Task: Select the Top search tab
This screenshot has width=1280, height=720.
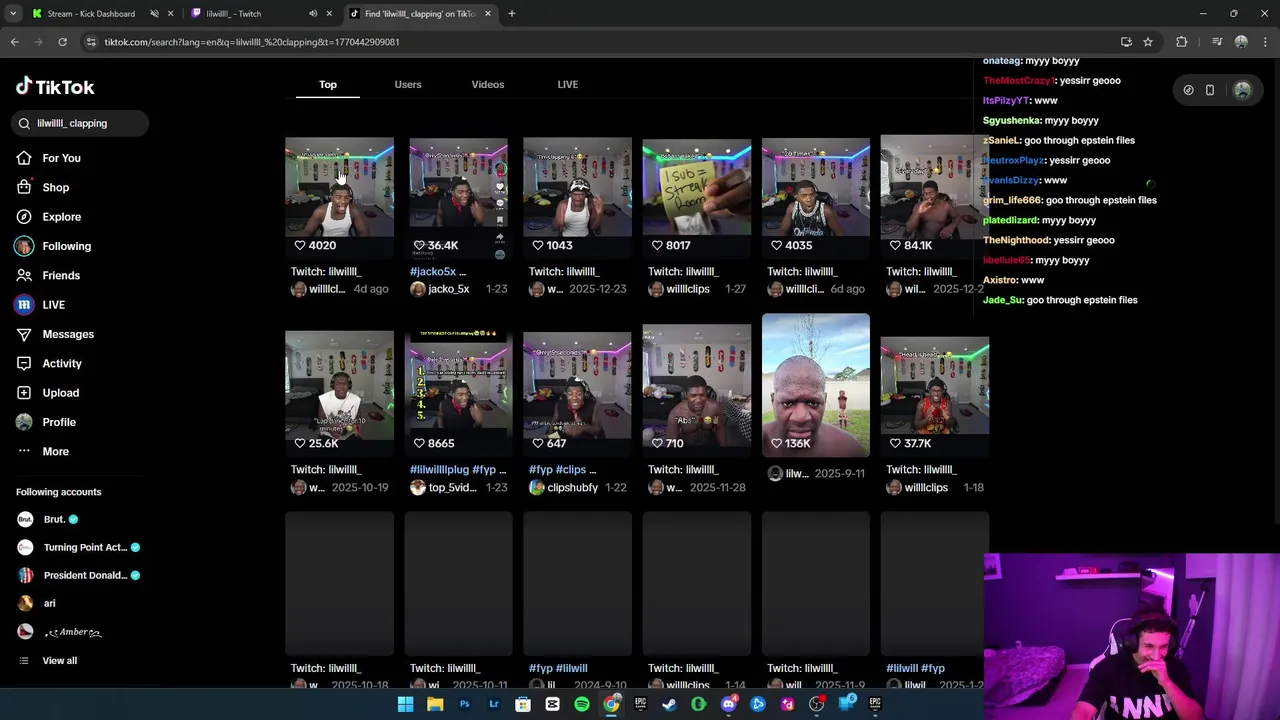Action: (328, 84)
